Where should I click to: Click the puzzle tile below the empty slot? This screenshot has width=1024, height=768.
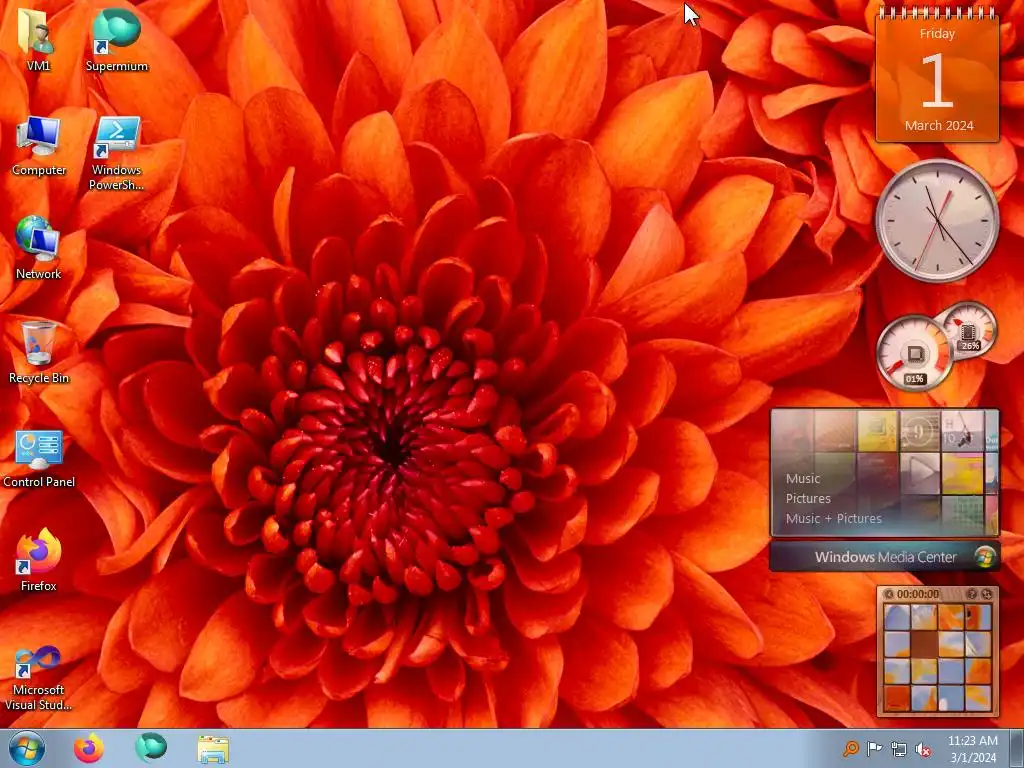click(x=924, y=671)
